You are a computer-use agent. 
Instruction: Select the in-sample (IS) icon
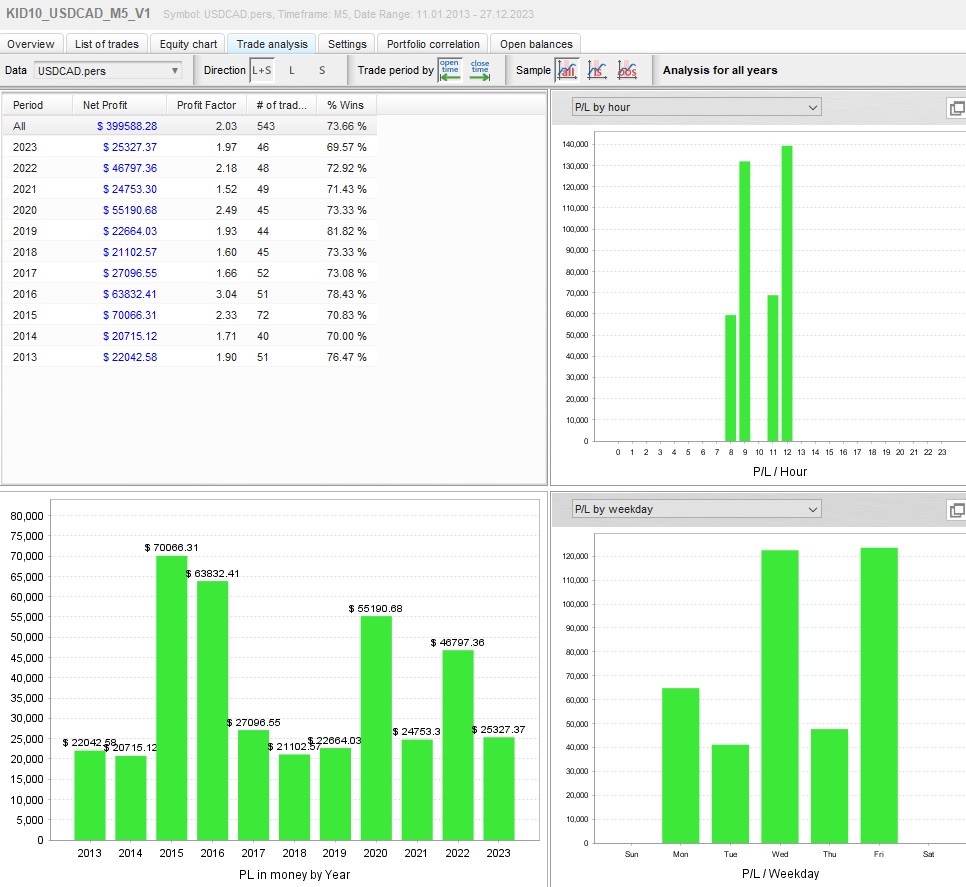tap(597, 70)
